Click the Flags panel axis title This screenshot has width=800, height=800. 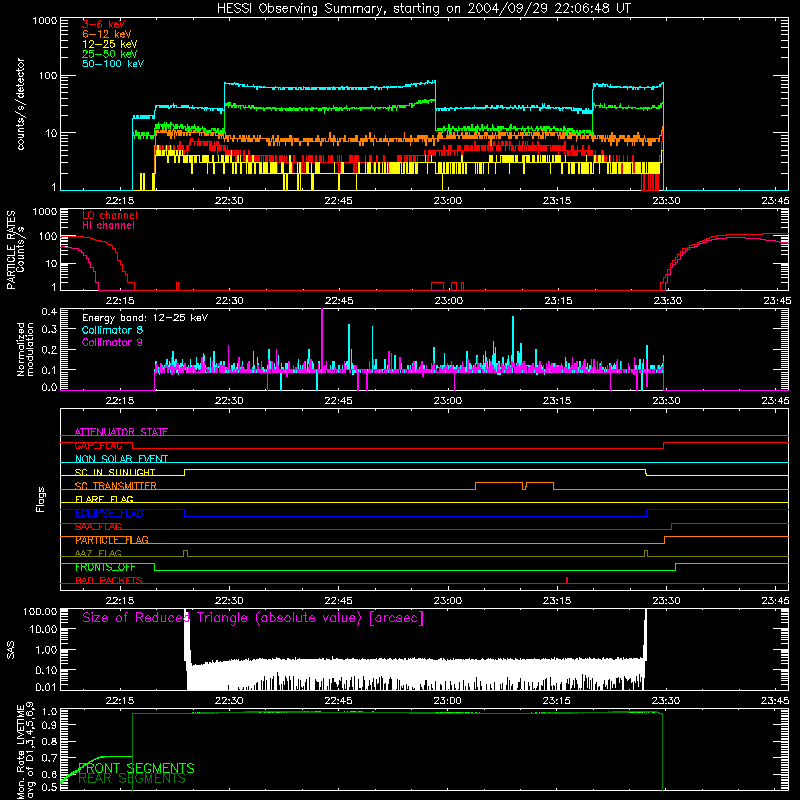[40, 499]
